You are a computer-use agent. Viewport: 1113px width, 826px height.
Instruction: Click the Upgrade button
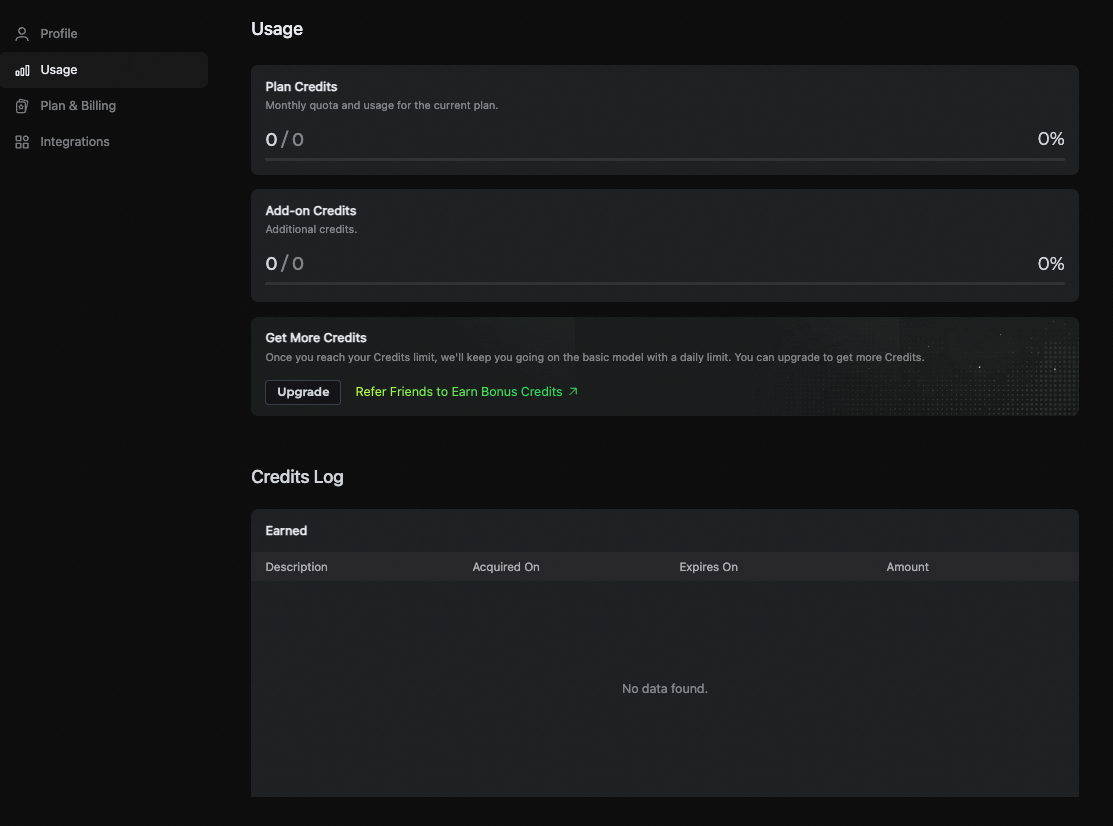click(x=303, y=392)
